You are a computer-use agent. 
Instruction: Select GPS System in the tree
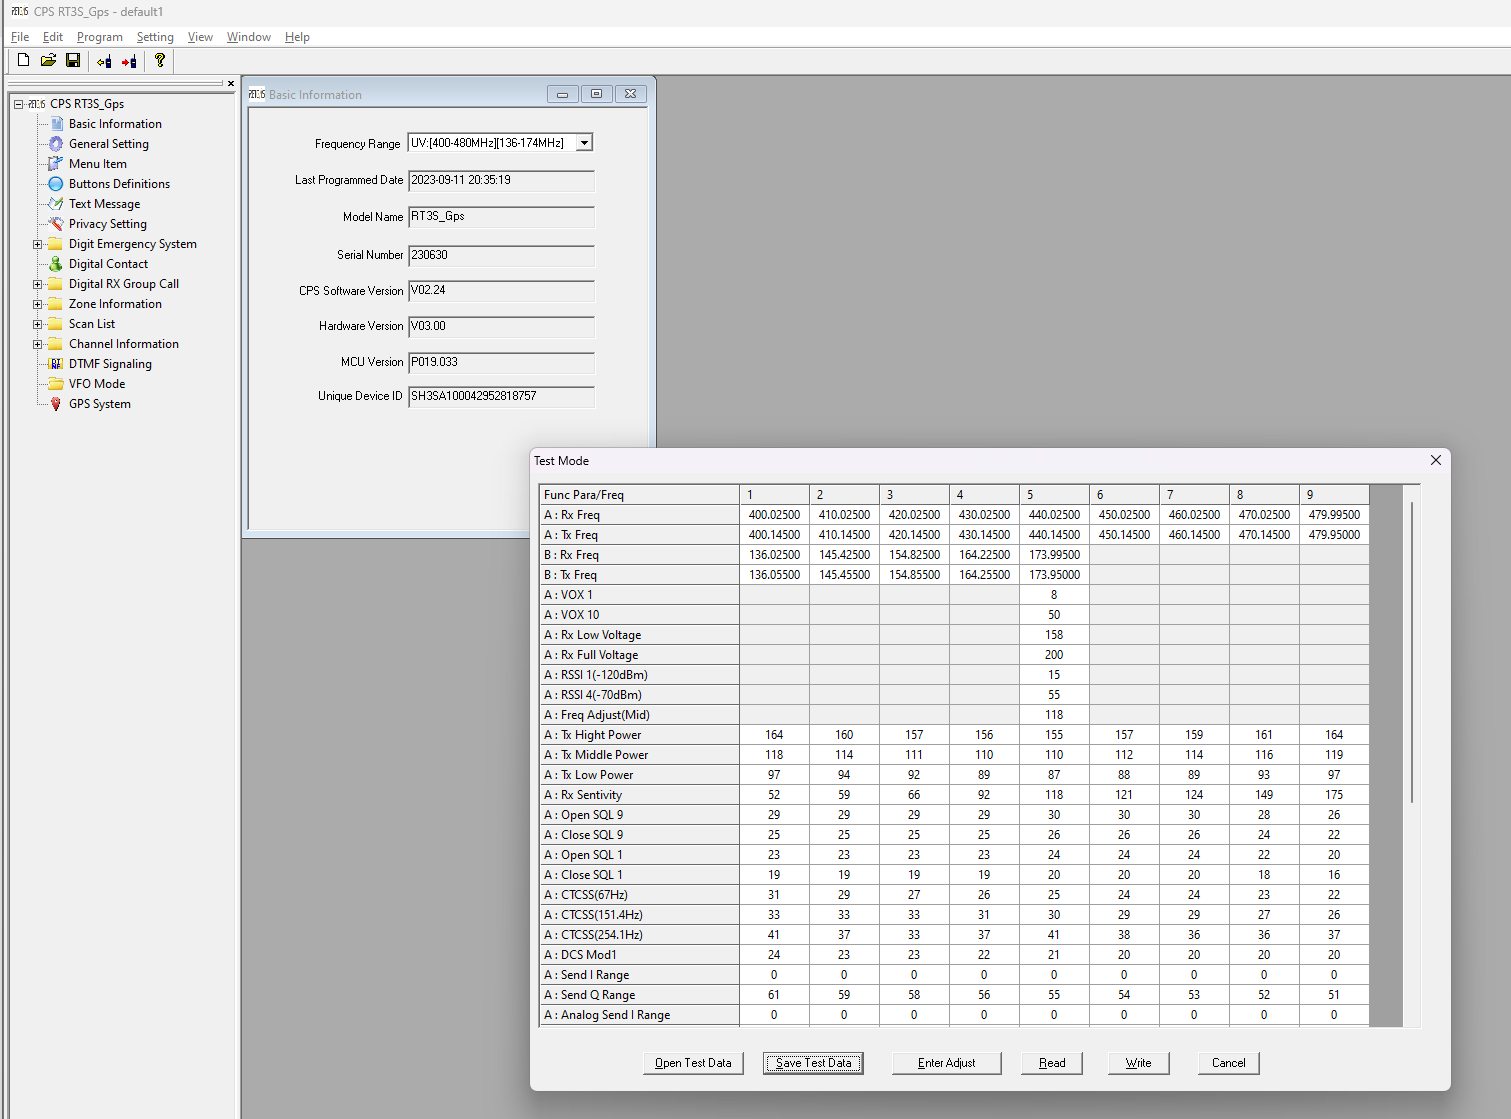(x=99, y=404)
